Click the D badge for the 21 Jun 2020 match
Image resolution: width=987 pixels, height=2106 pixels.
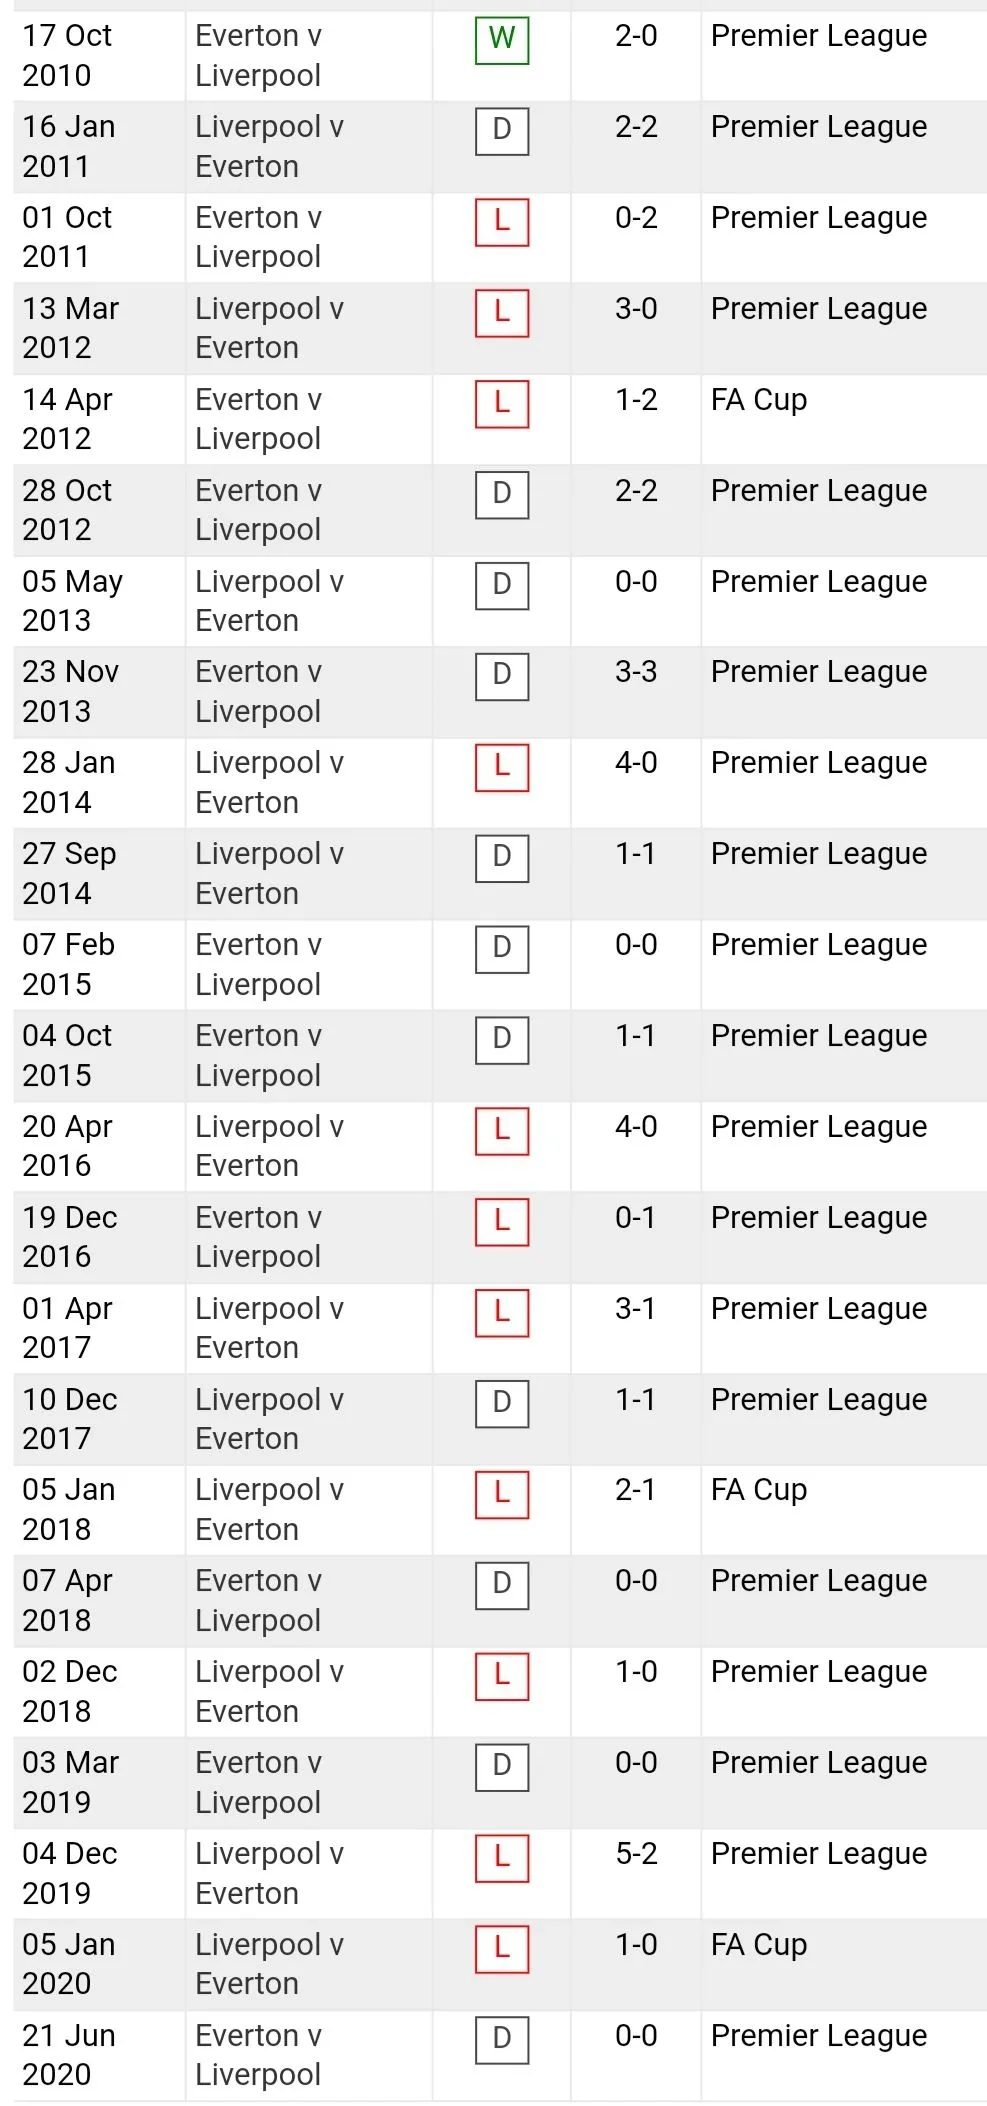[501, 2039]
